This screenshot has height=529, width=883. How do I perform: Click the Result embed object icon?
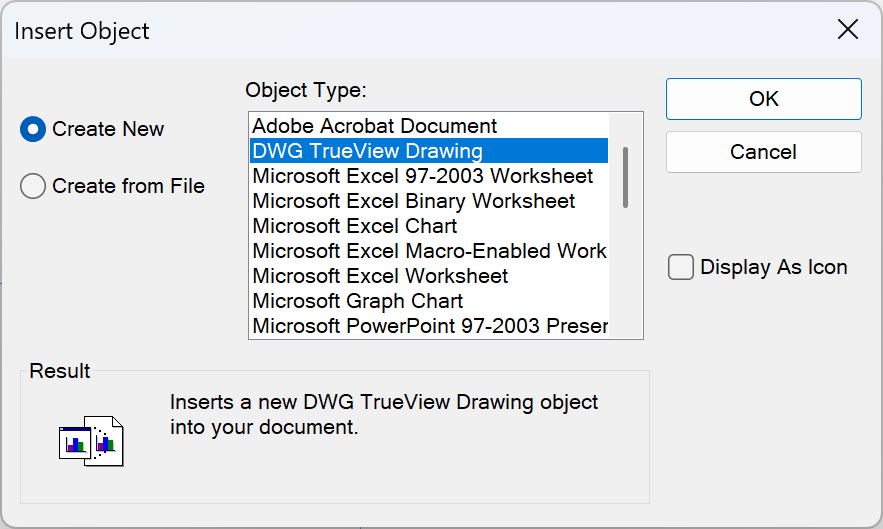coord(91,441)
